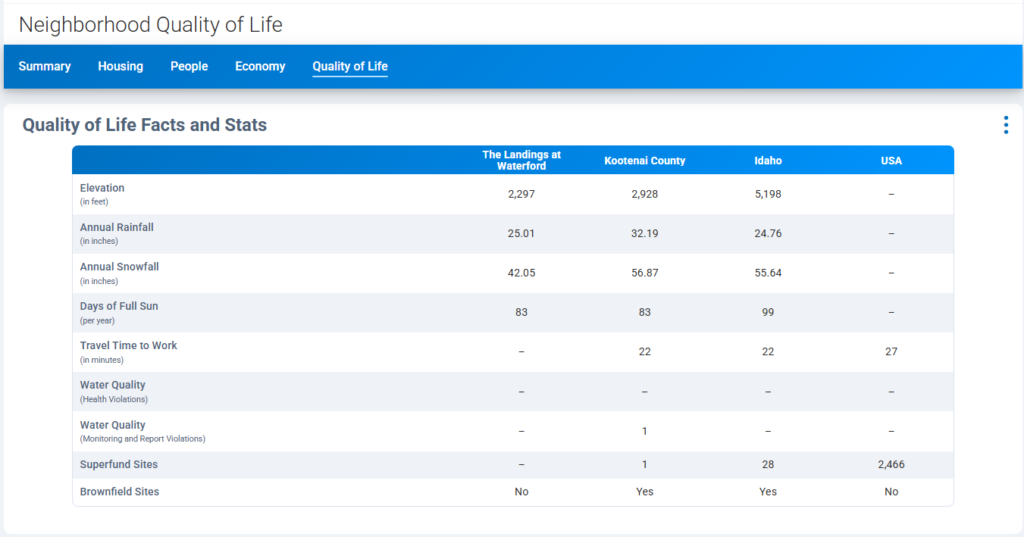The height and width of the screenshot is (537, 1024).
Task: Click the USA Superfund value 2,466
Action: [891, 465]
